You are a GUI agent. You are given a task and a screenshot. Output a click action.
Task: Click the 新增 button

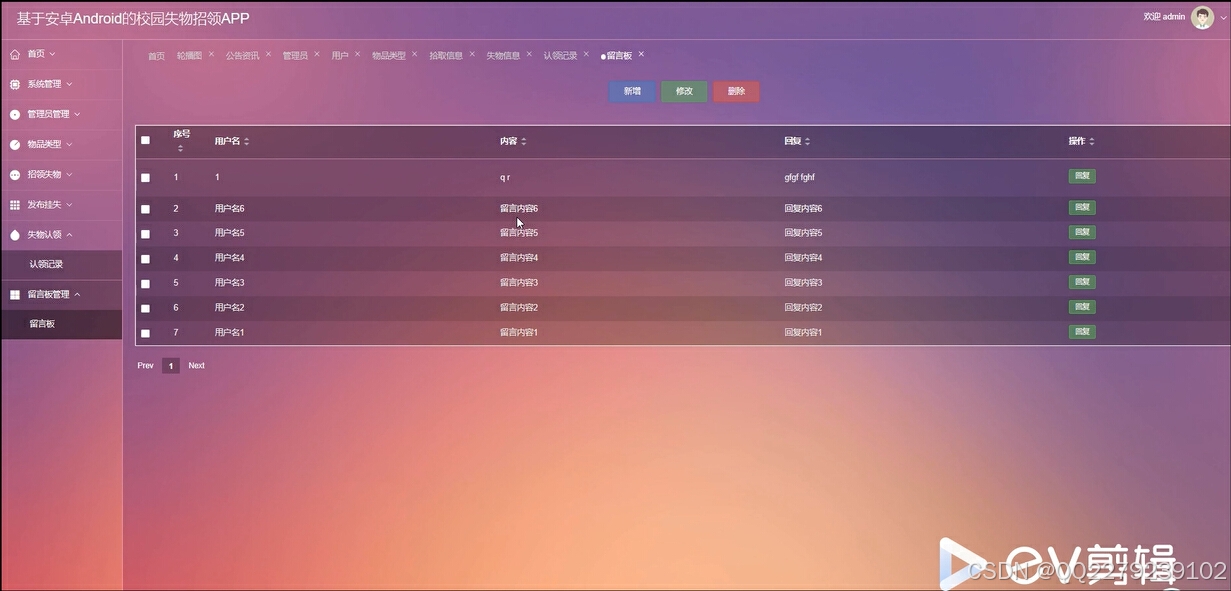[x=631, y=90]
